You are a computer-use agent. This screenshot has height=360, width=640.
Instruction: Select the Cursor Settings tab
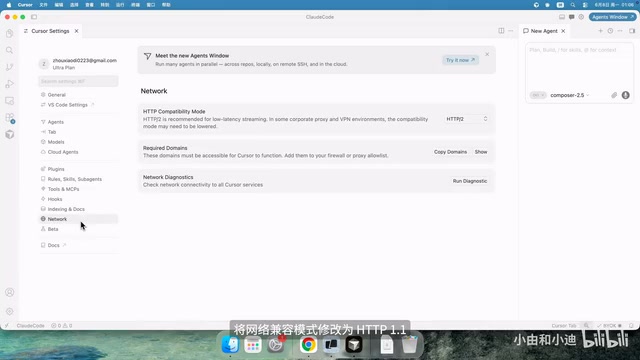click(50, 31)
